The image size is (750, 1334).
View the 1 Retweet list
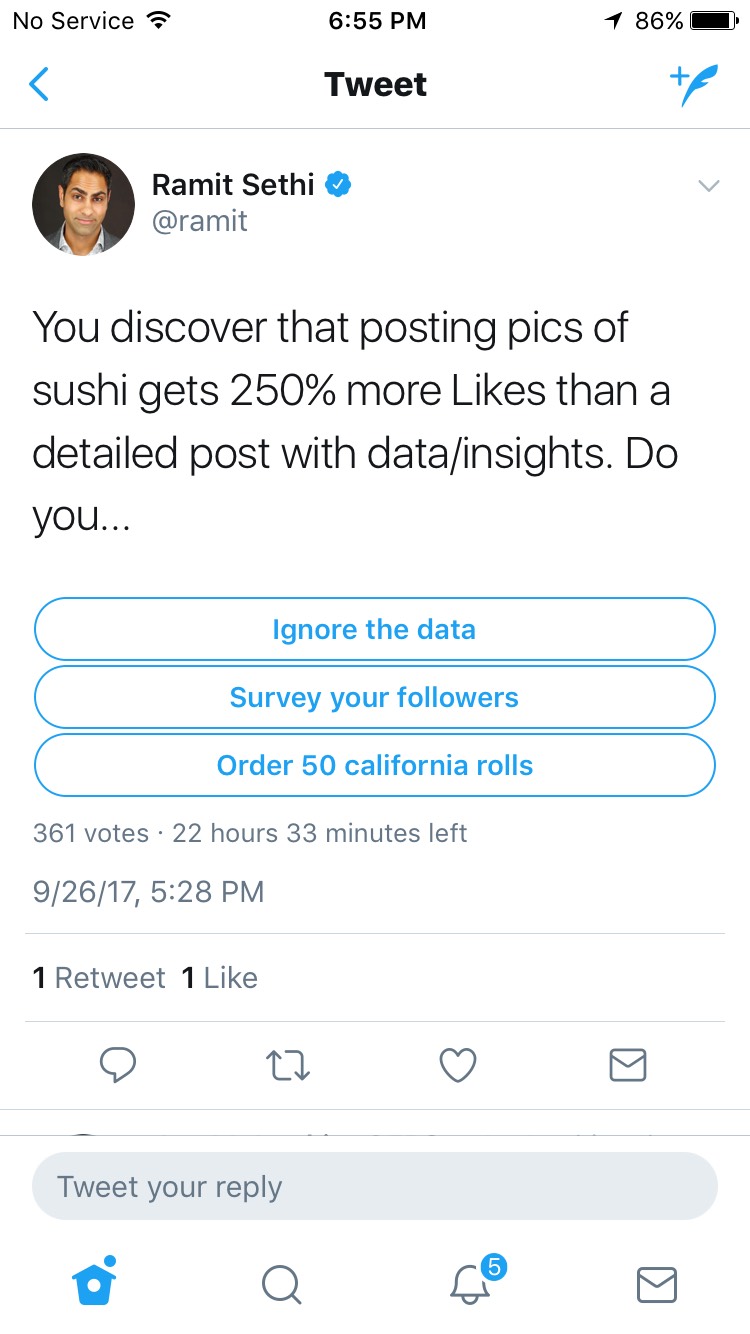pyautogui.click(x=99, y=978)
